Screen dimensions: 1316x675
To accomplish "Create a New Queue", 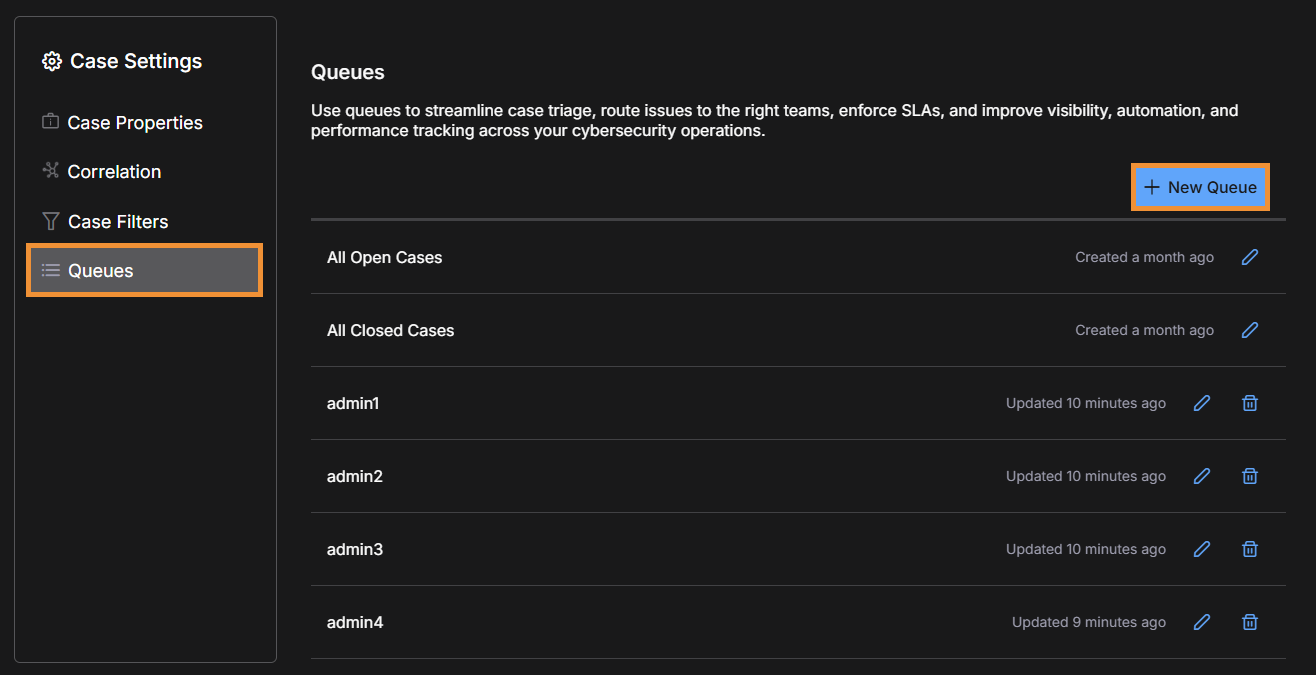I will pyautogui.click(x=1200, y=187).
